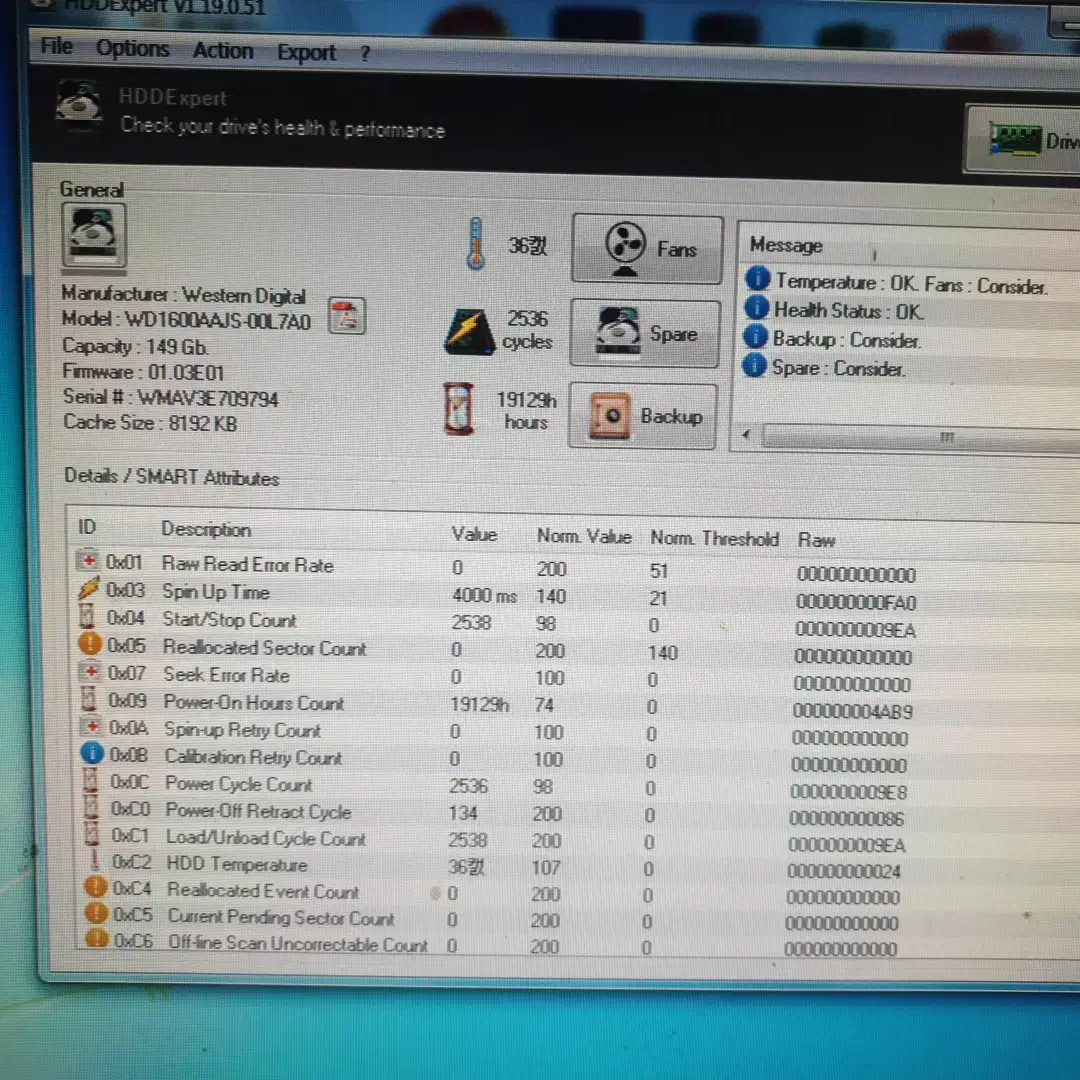Click the raw value 00000000FA0
Image resolution: width=1080 pixels, height=1080 pixels.
click(855, 602)
